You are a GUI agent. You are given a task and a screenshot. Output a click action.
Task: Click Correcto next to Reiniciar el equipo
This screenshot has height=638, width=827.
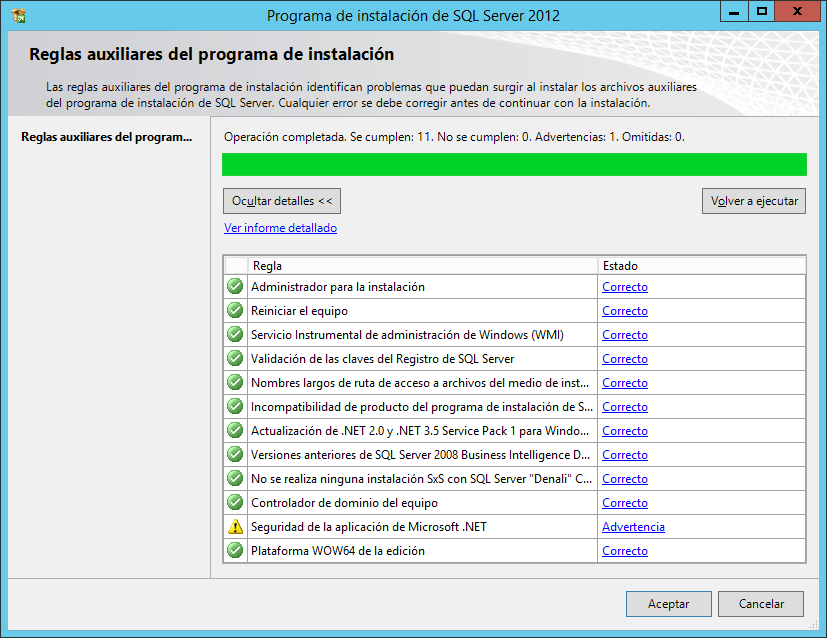[624, 310]
